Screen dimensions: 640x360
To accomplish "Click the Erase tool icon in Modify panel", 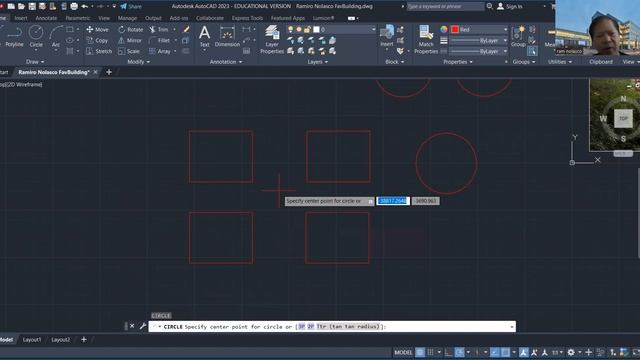I will tap(186, 29).
